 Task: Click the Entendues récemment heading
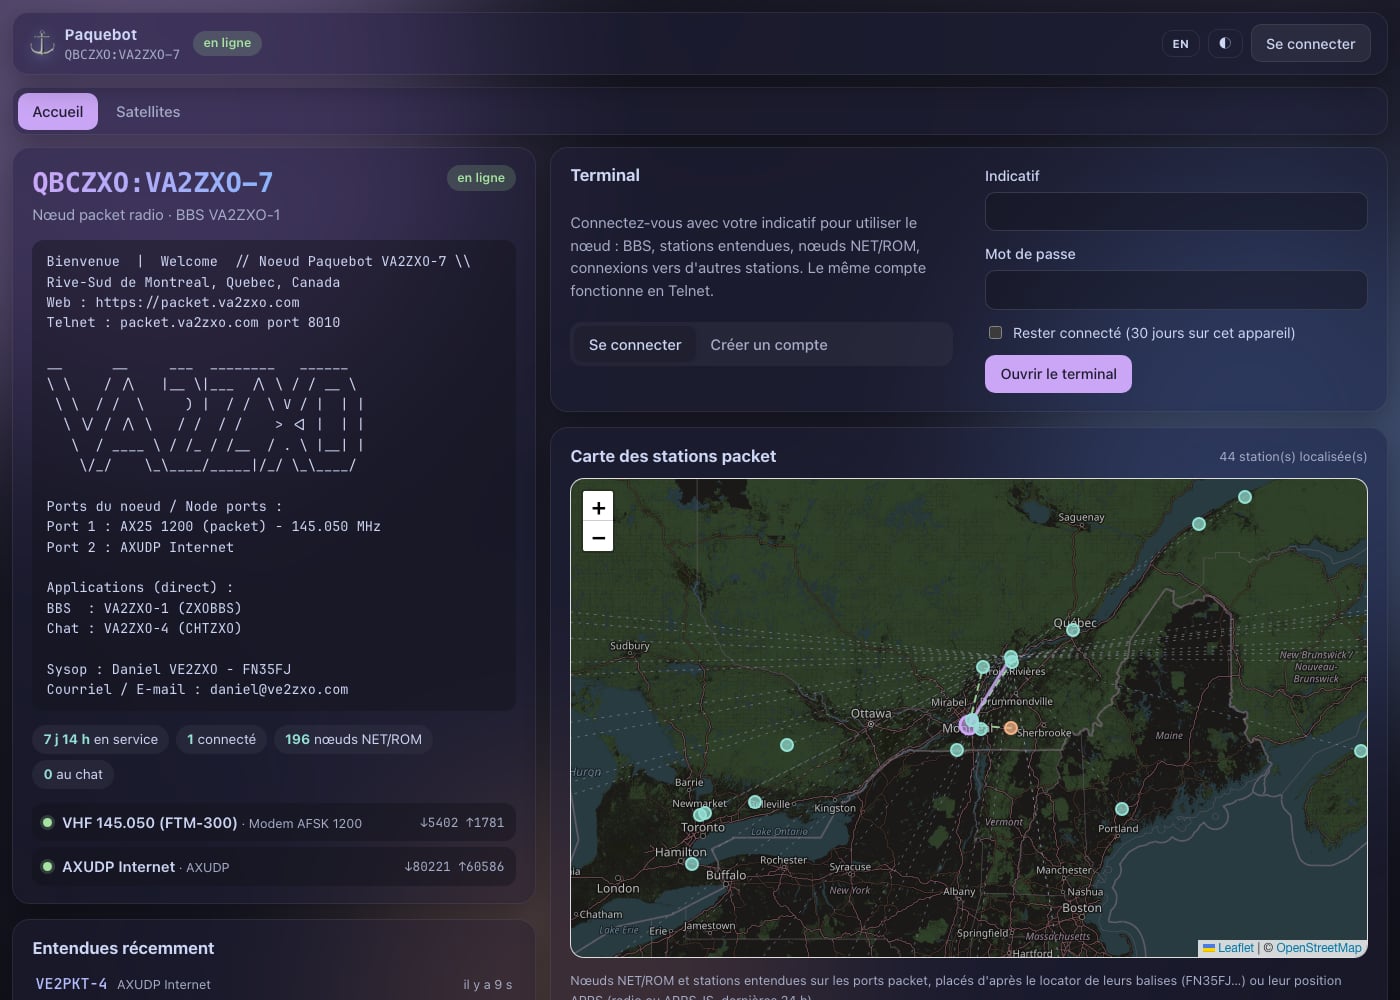click(x=123, y=948)
